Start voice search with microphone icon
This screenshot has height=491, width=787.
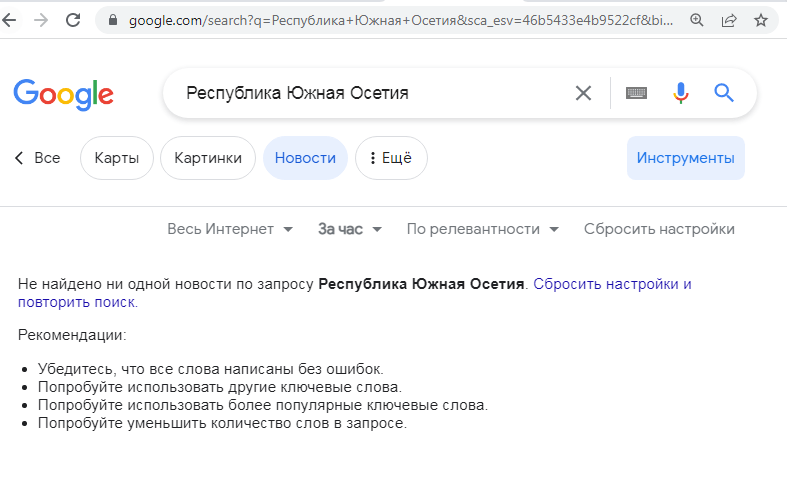point(681,93)
